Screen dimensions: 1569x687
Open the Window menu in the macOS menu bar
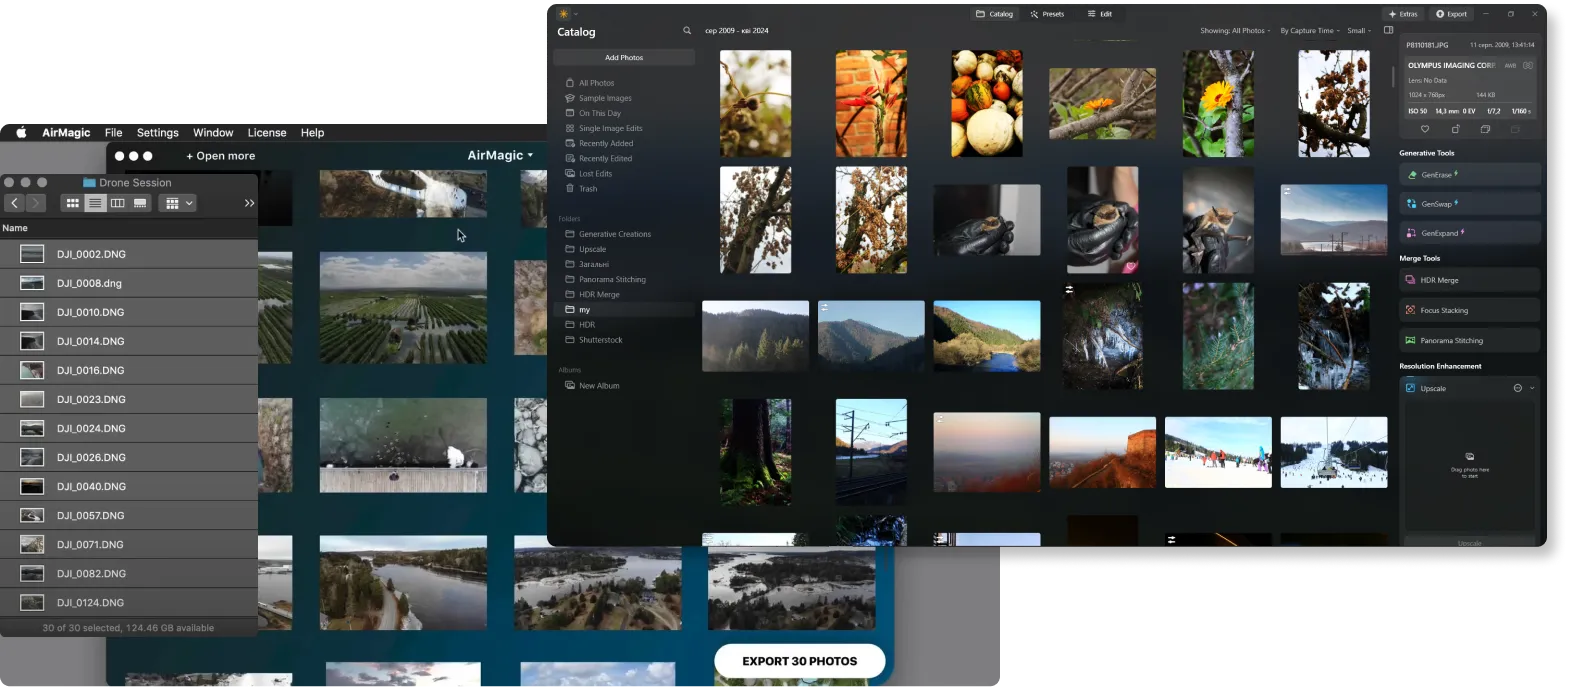213,132
